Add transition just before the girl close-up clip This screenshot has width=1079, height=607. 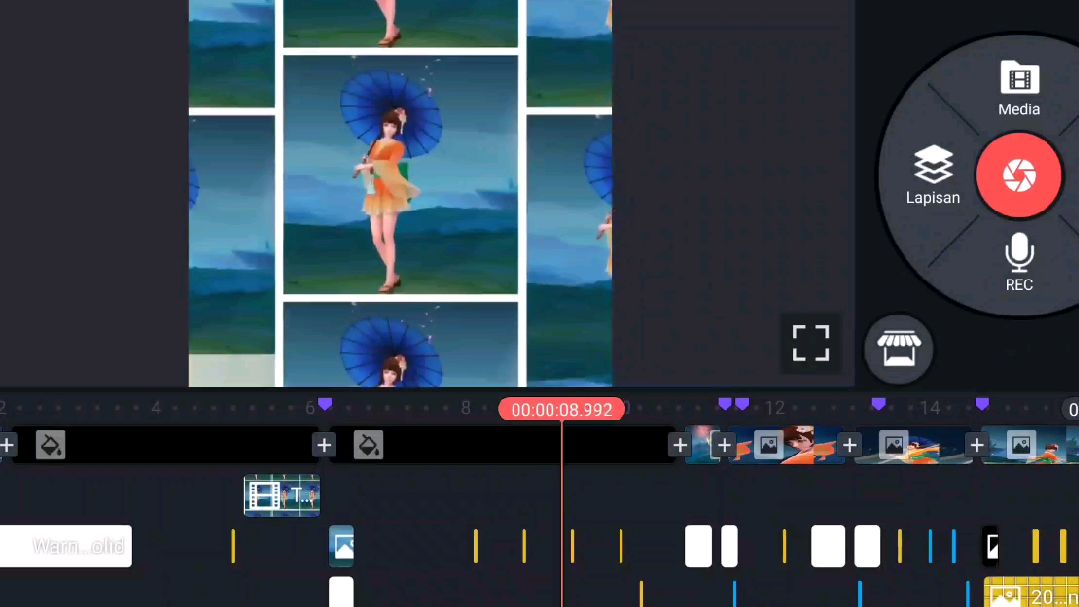pyautogui.click(x=724, y=445)
